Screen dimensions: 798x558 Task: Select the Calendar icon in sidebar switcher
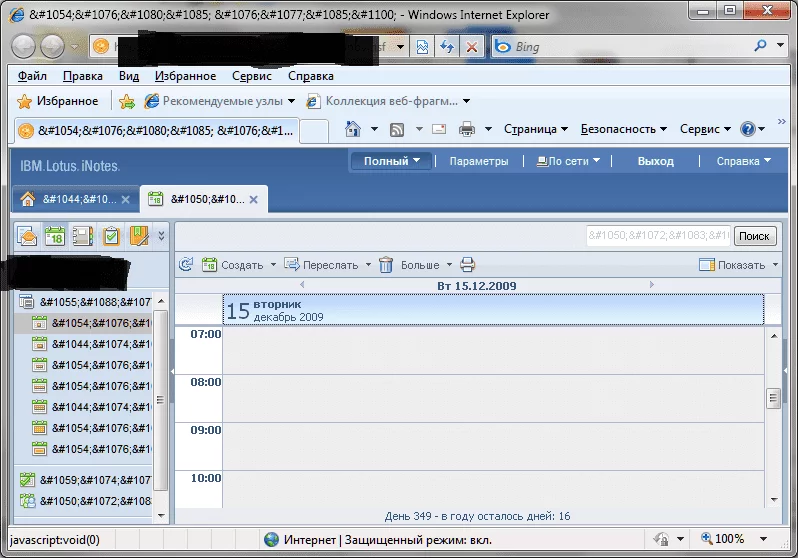click(x=55, y=236)
